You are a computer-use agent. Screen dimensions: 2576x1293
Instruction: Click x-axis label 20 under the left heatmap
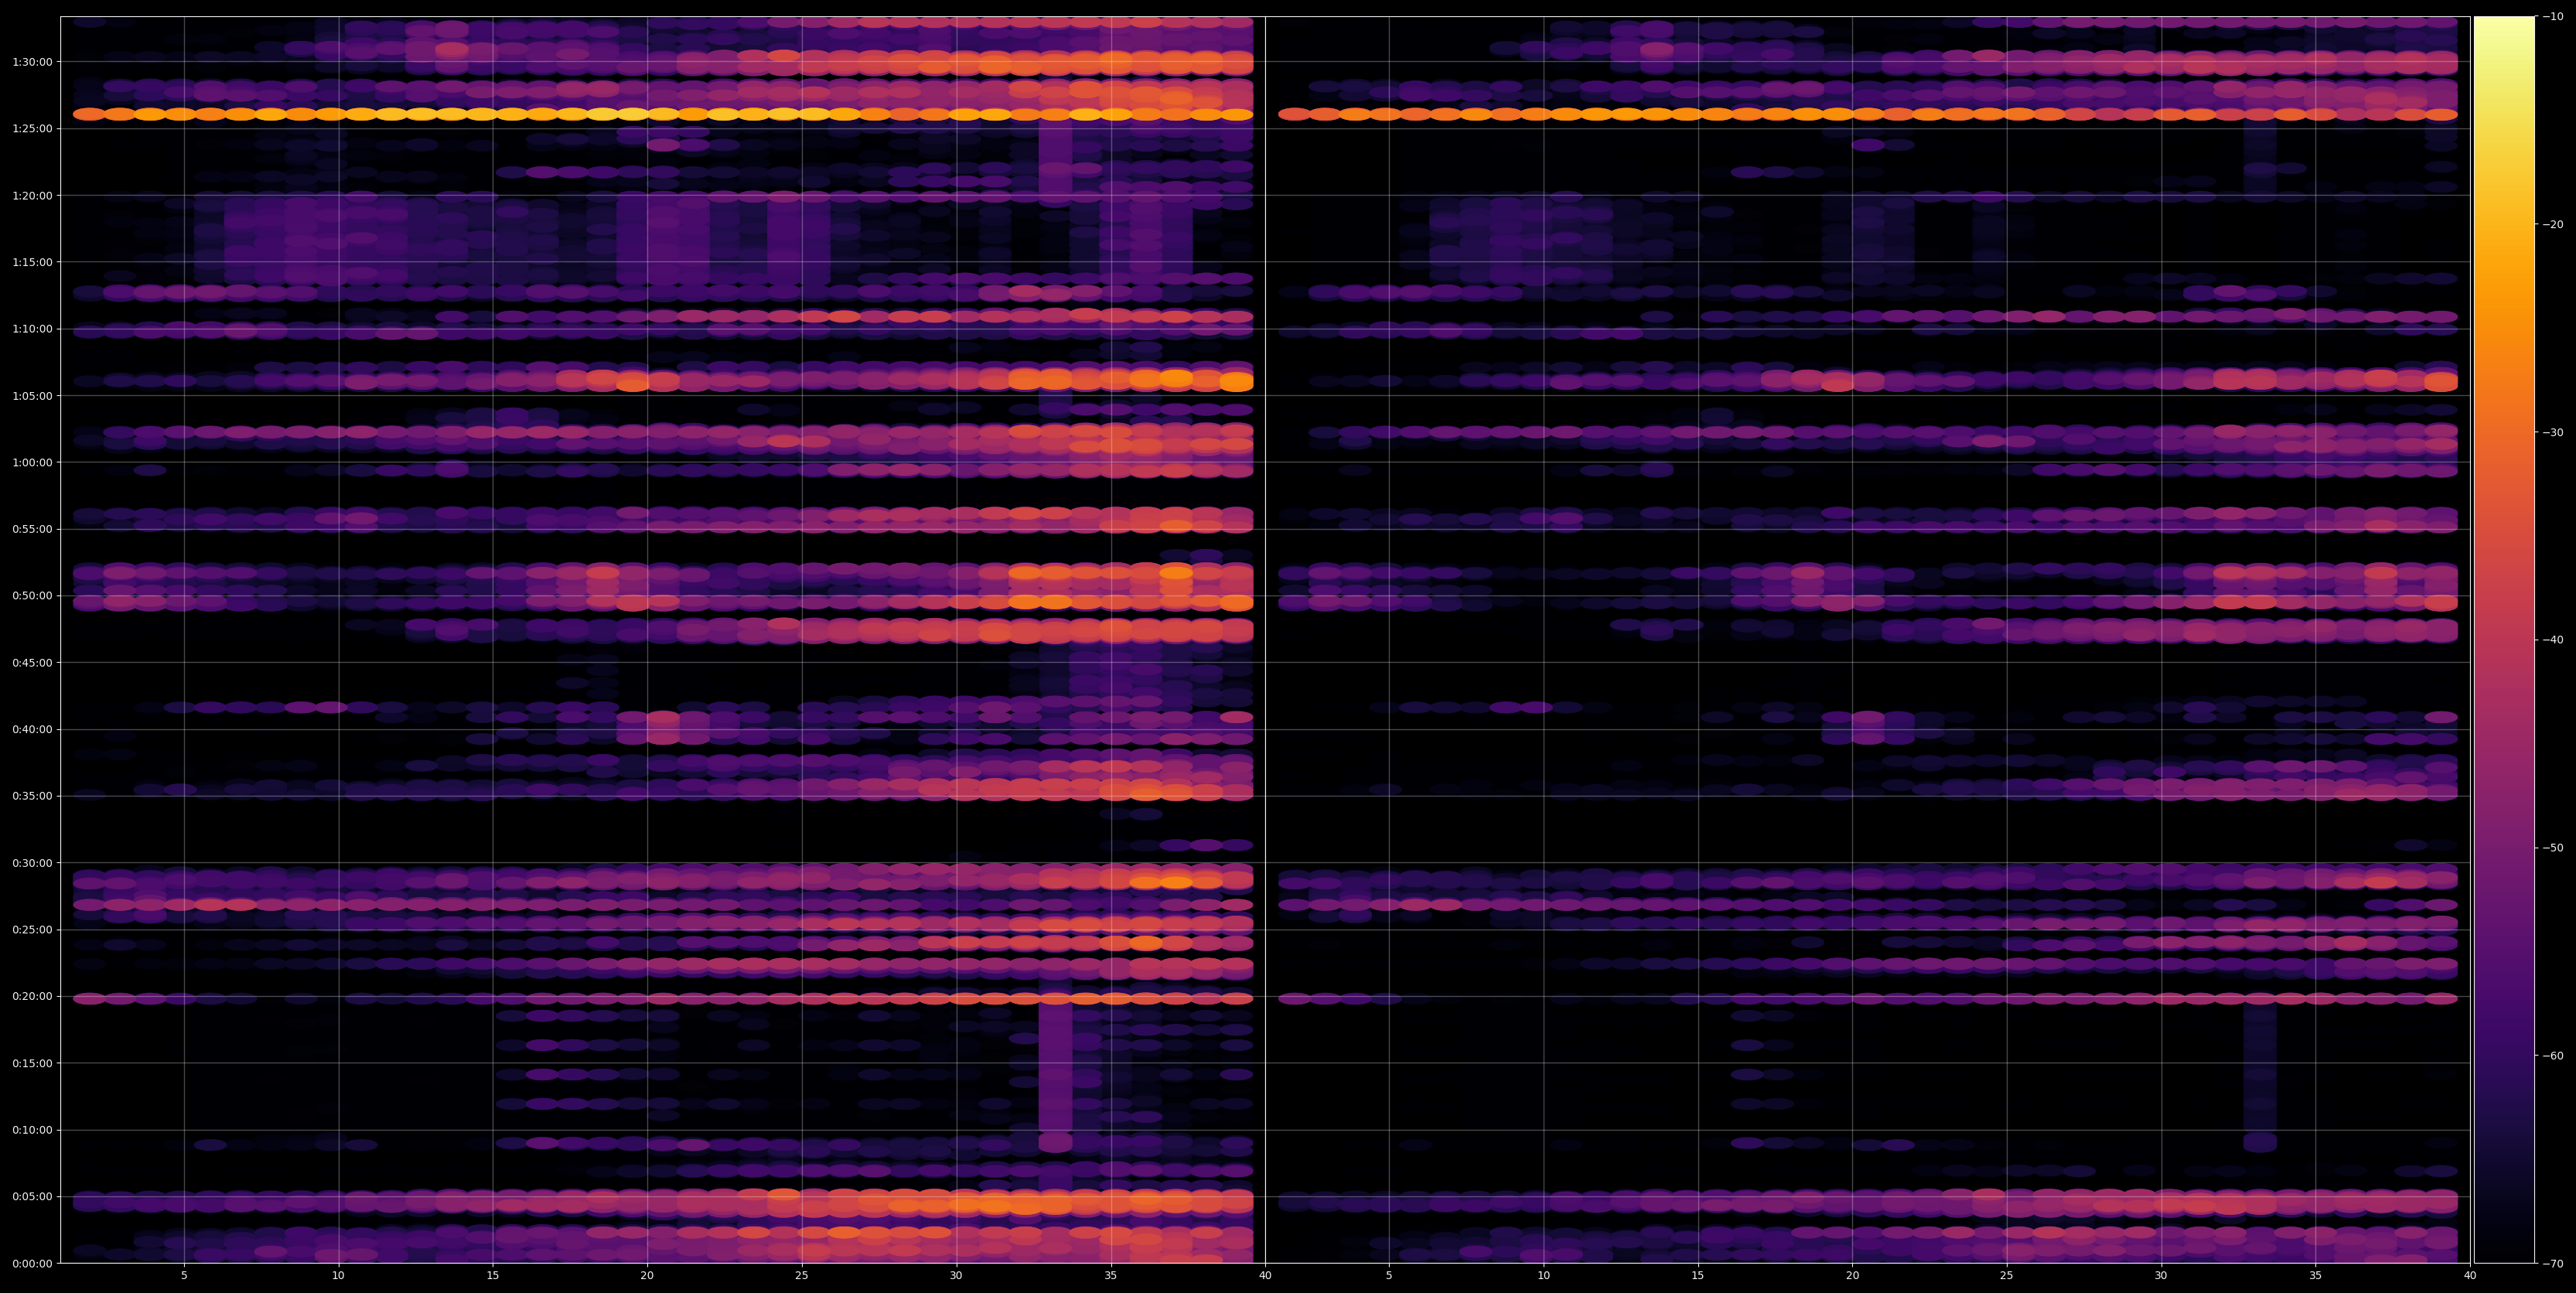[647, 1276]
